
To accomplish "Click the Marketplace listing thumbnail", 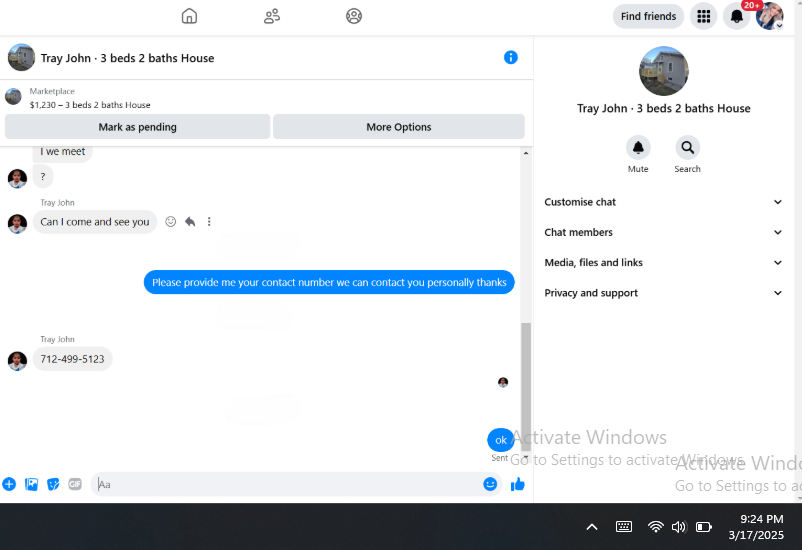I will tap(13, 96).
